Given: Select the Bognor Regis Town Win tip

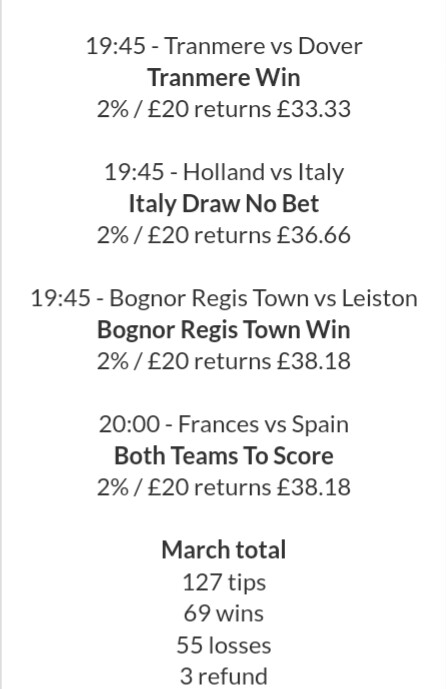Looking at the screenshot, I should [224, 330].
